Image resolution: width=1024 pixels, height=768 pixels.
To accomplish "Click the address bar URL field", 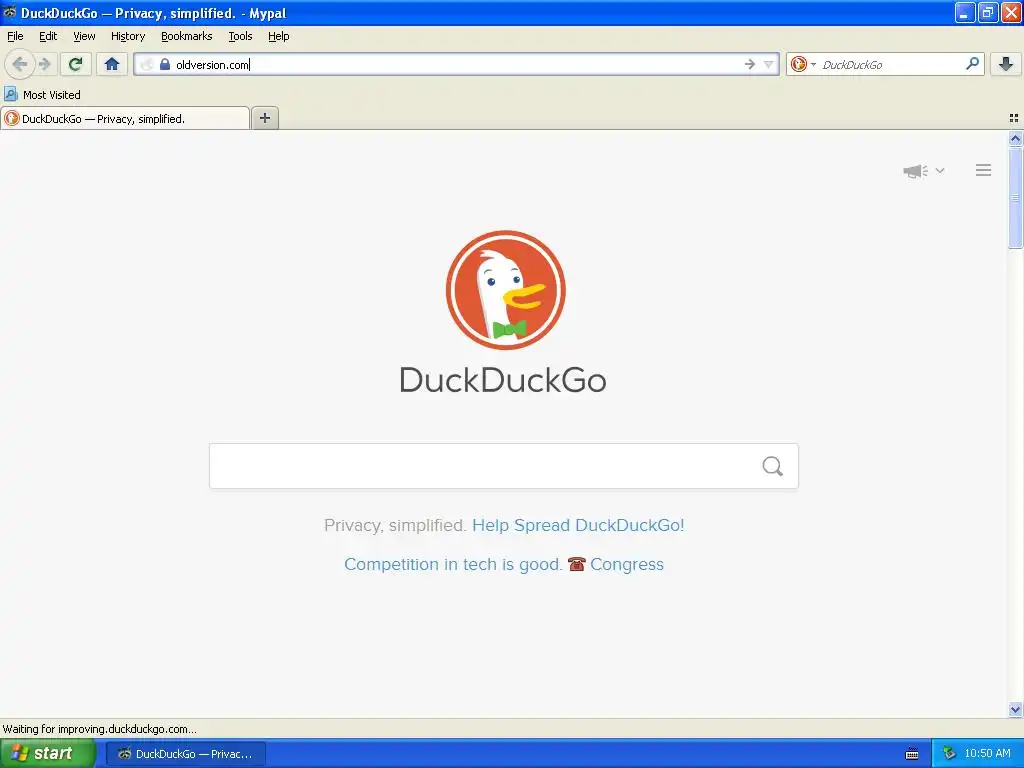I will pos(457,64).
